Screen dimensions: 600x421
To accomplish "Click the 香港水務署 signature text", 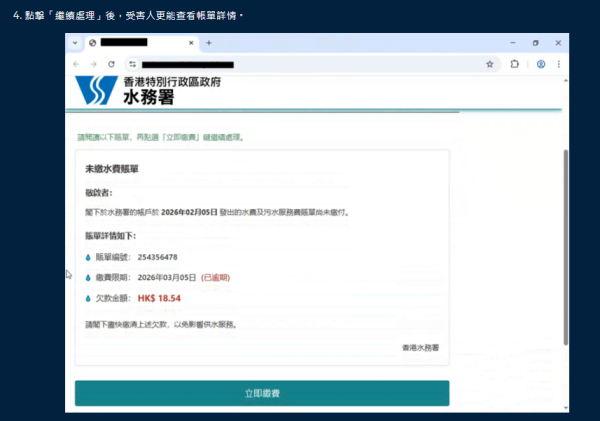I will click(x=421, y=348).
